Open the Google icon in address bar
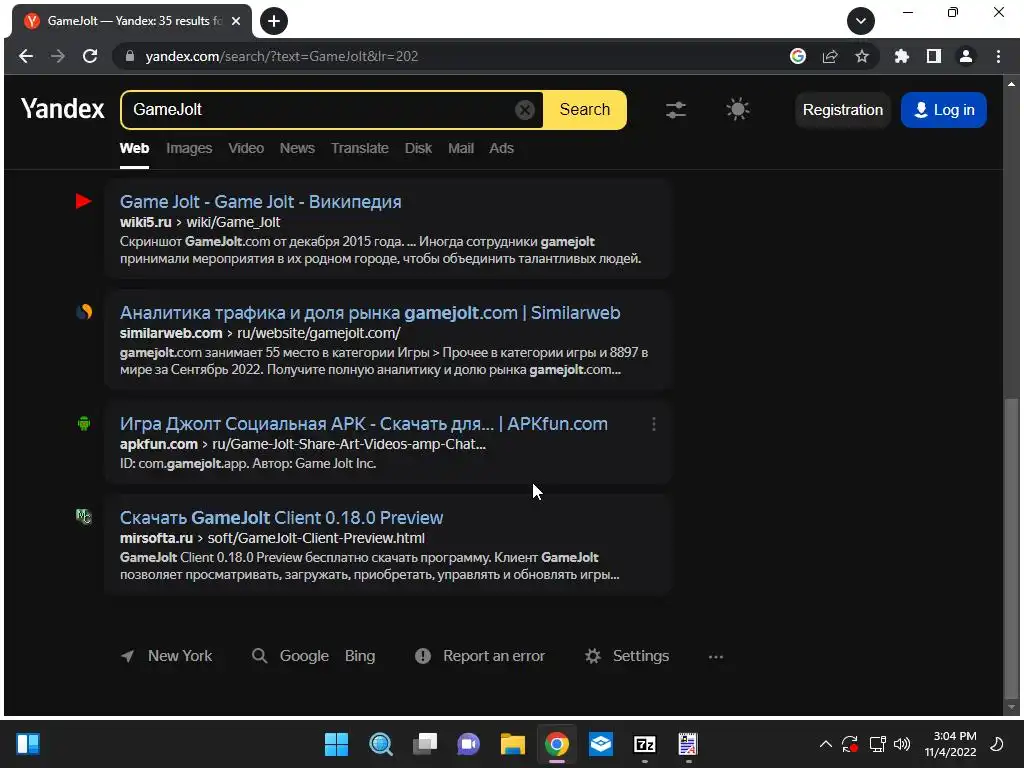The width and height of the screenshot is (1024, 768). 797,56
